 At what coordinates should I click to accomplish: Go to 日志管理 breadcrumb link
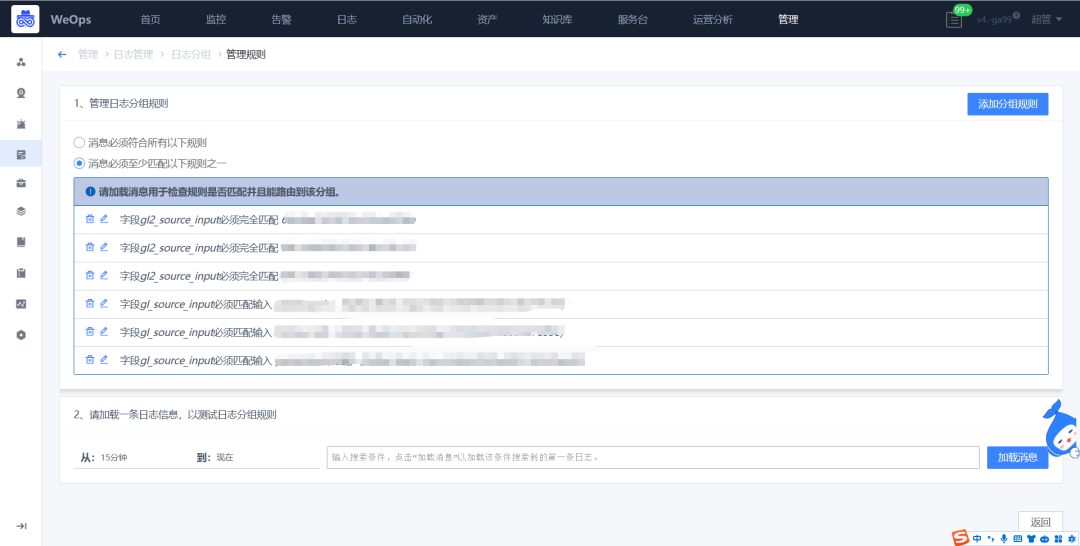(134, 54)
